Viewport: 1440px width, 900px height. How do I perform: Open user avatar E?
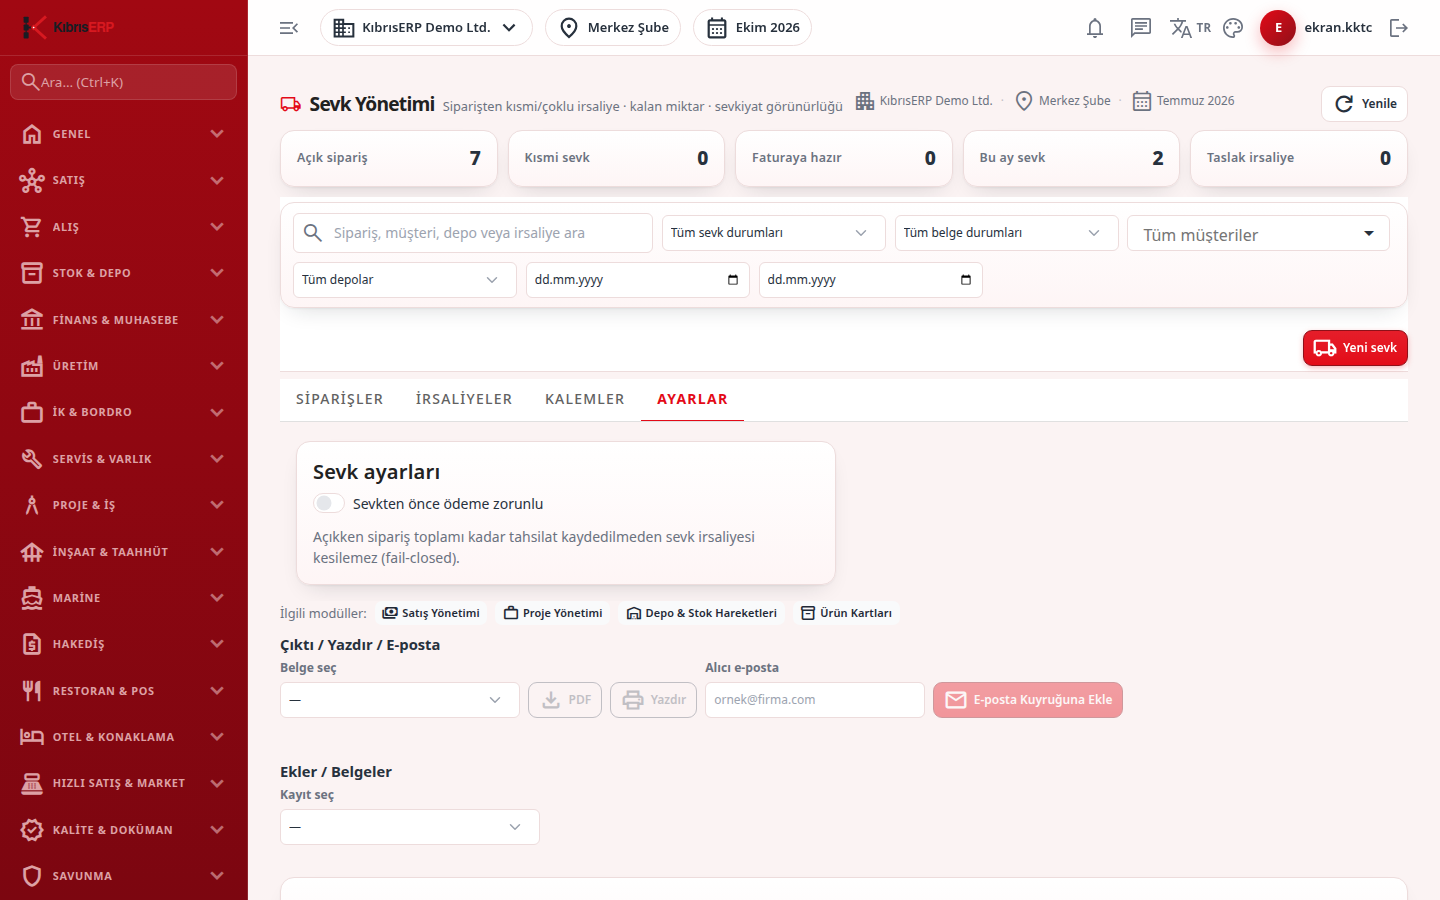click(1278, 28)
